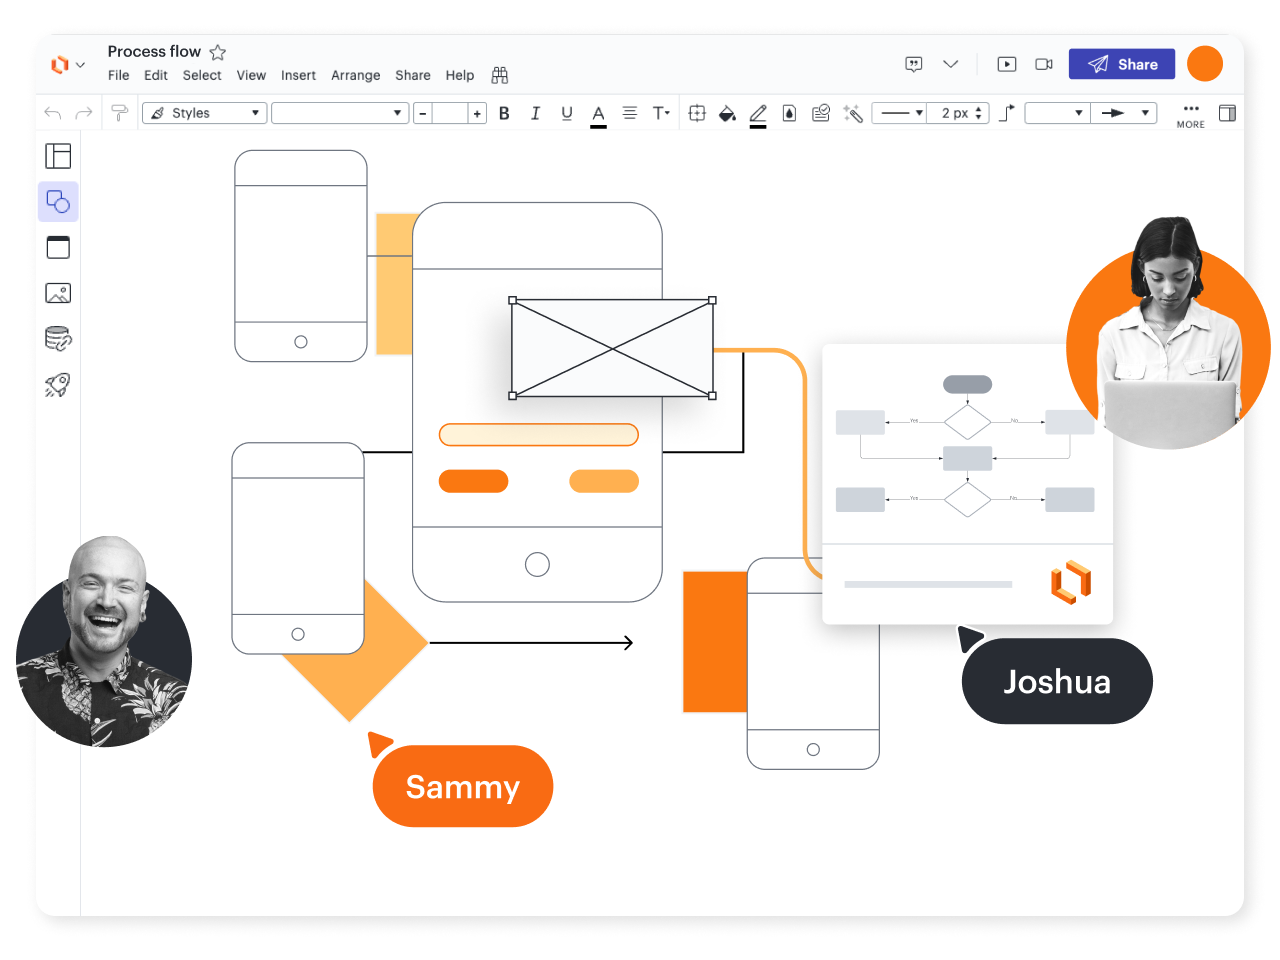Toggle italic text formatting
This screenshot has width=1280, height=960.
(535, 114)
